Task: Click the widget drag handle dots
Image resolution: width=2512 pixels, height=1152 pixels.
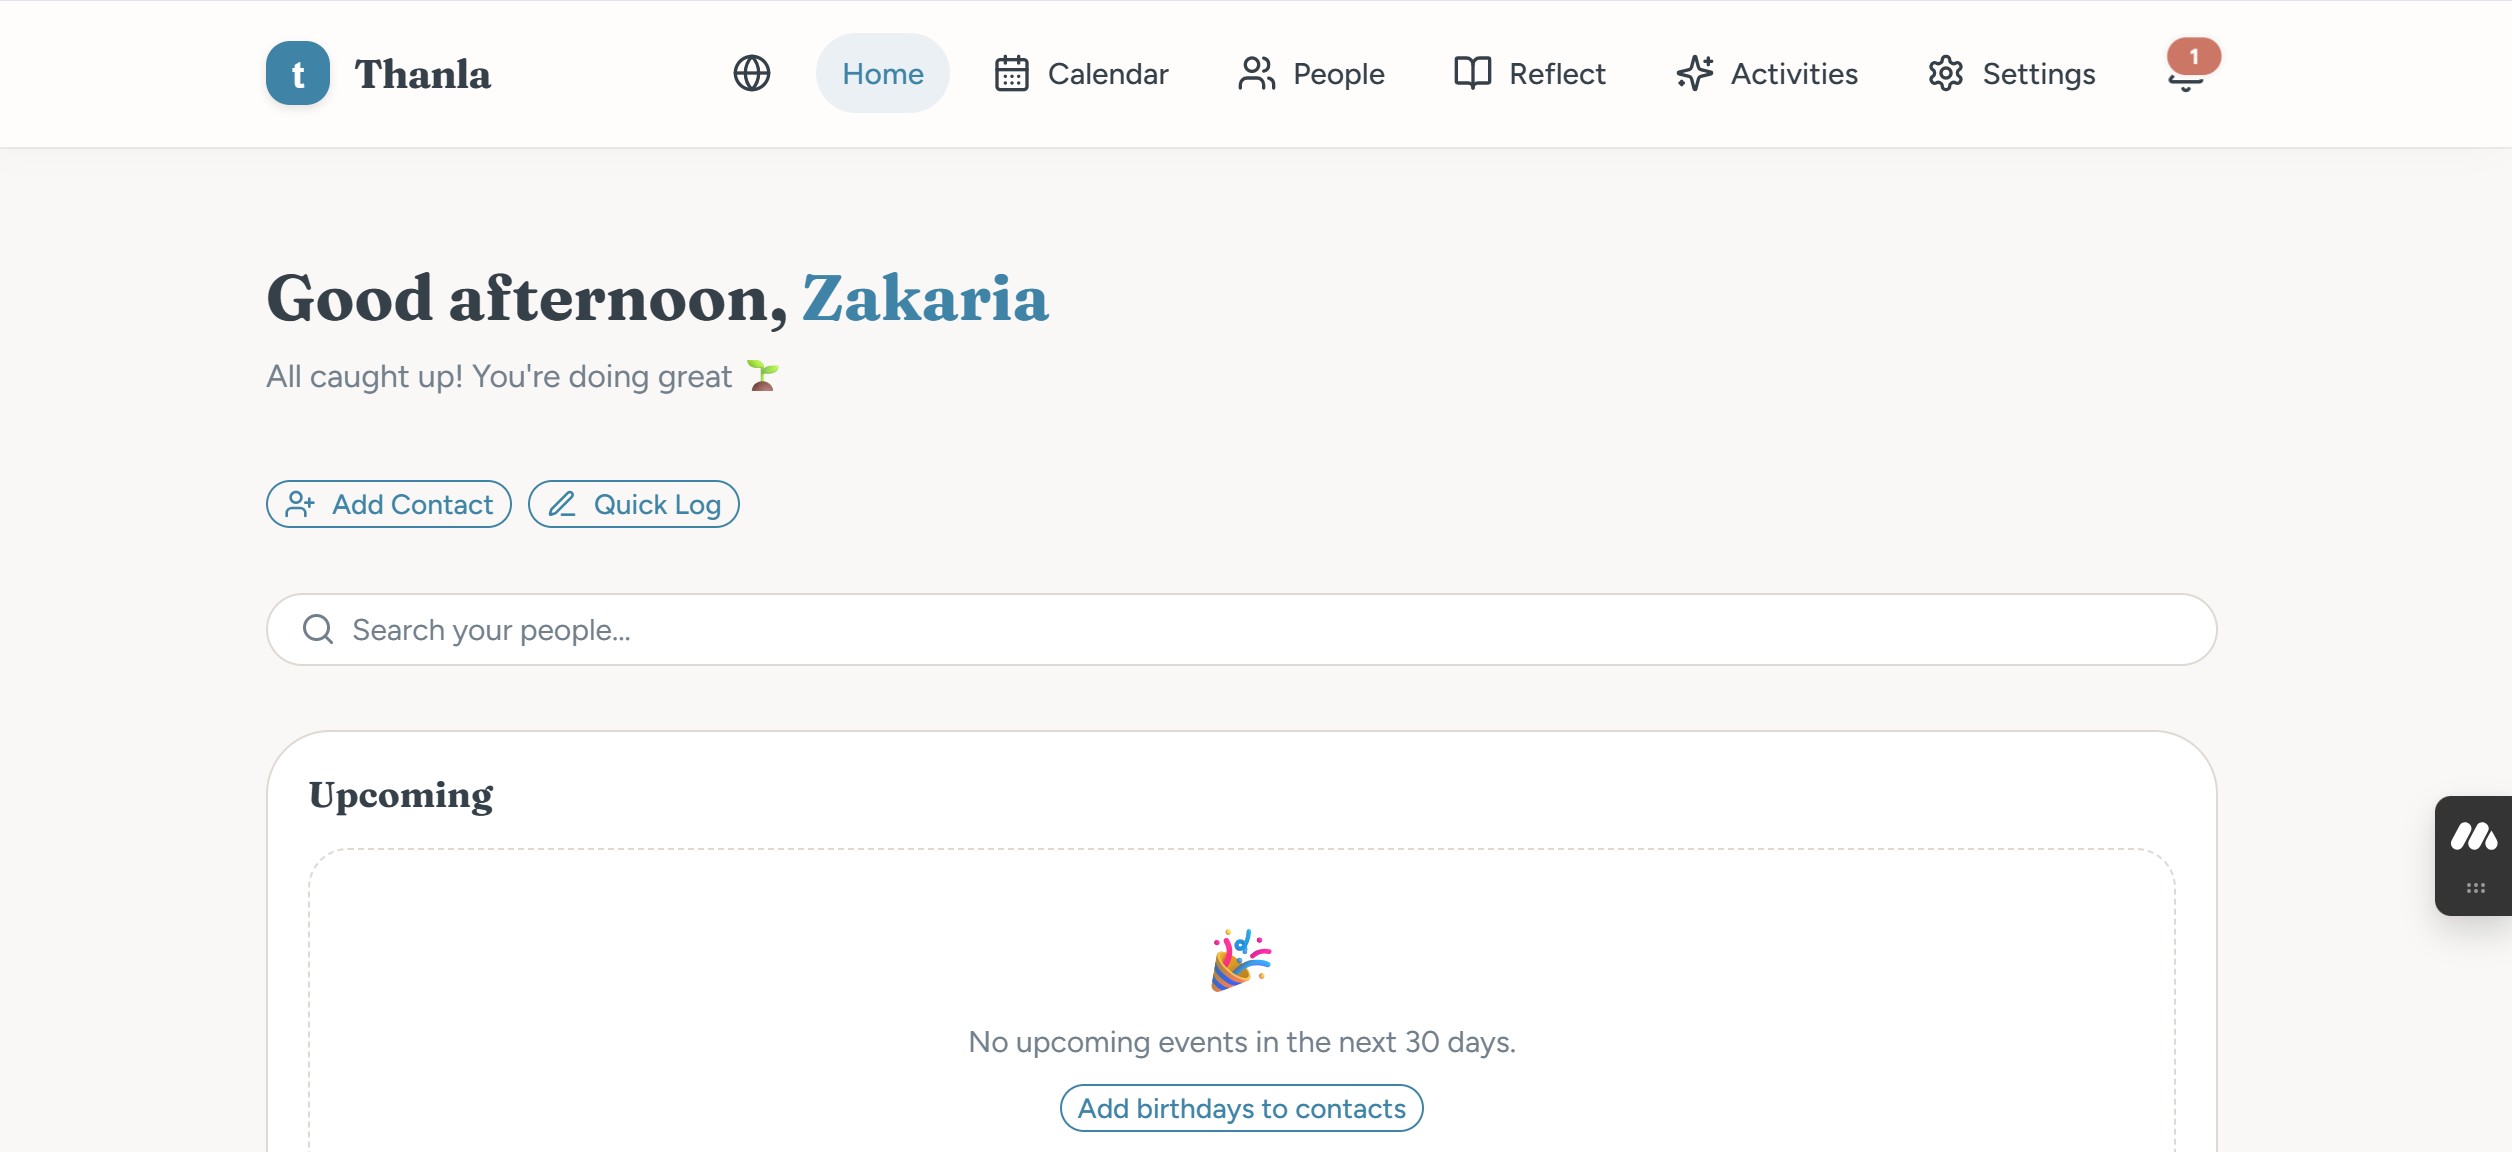Action: [x=2475, y=888]
